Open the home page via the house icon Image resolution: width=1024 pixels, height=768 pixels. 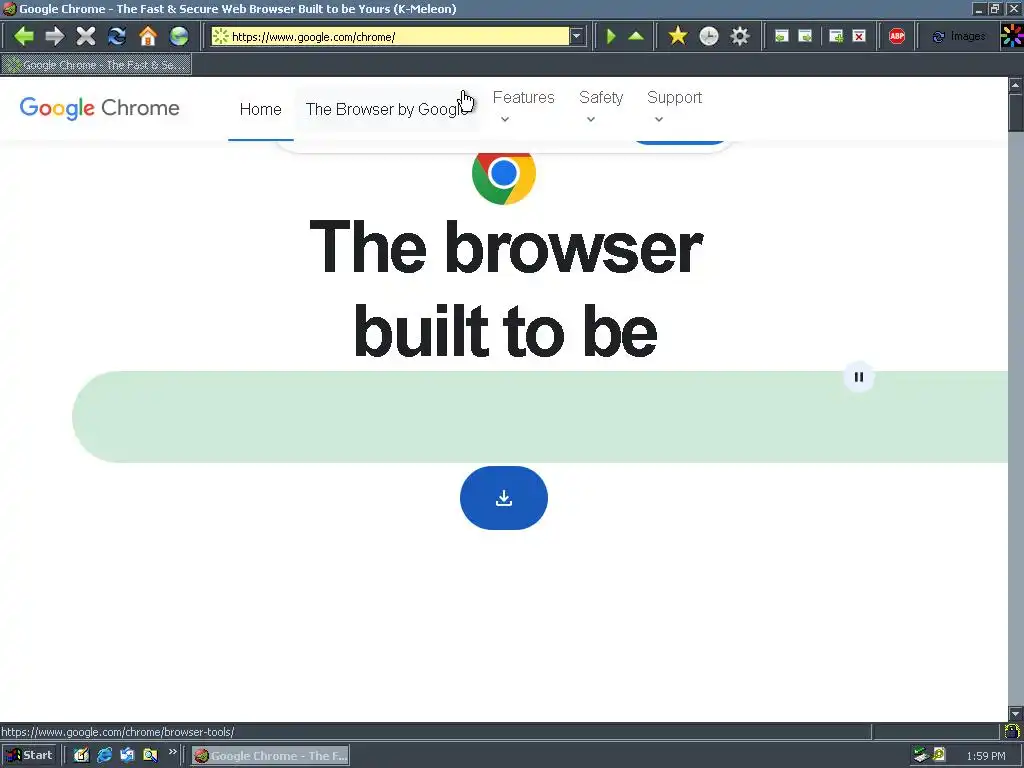pyautogui.click(x=148, y=36)
